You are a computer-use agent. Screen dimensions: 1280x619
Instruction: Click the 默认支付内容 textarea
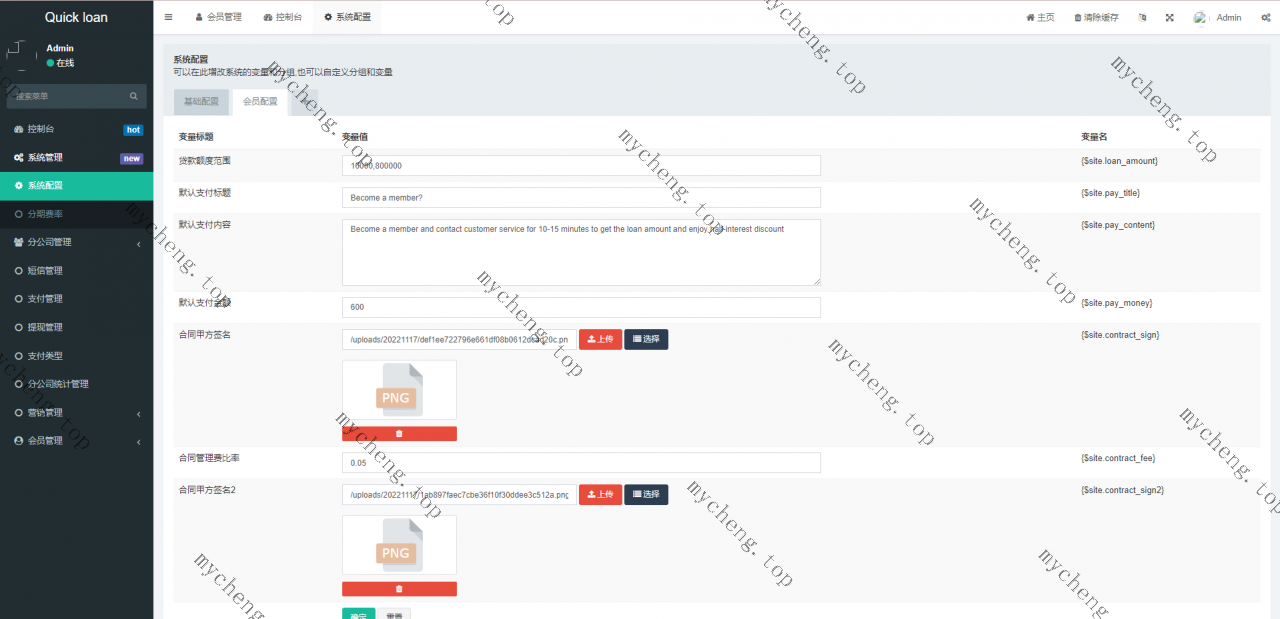tap(581, 252)
